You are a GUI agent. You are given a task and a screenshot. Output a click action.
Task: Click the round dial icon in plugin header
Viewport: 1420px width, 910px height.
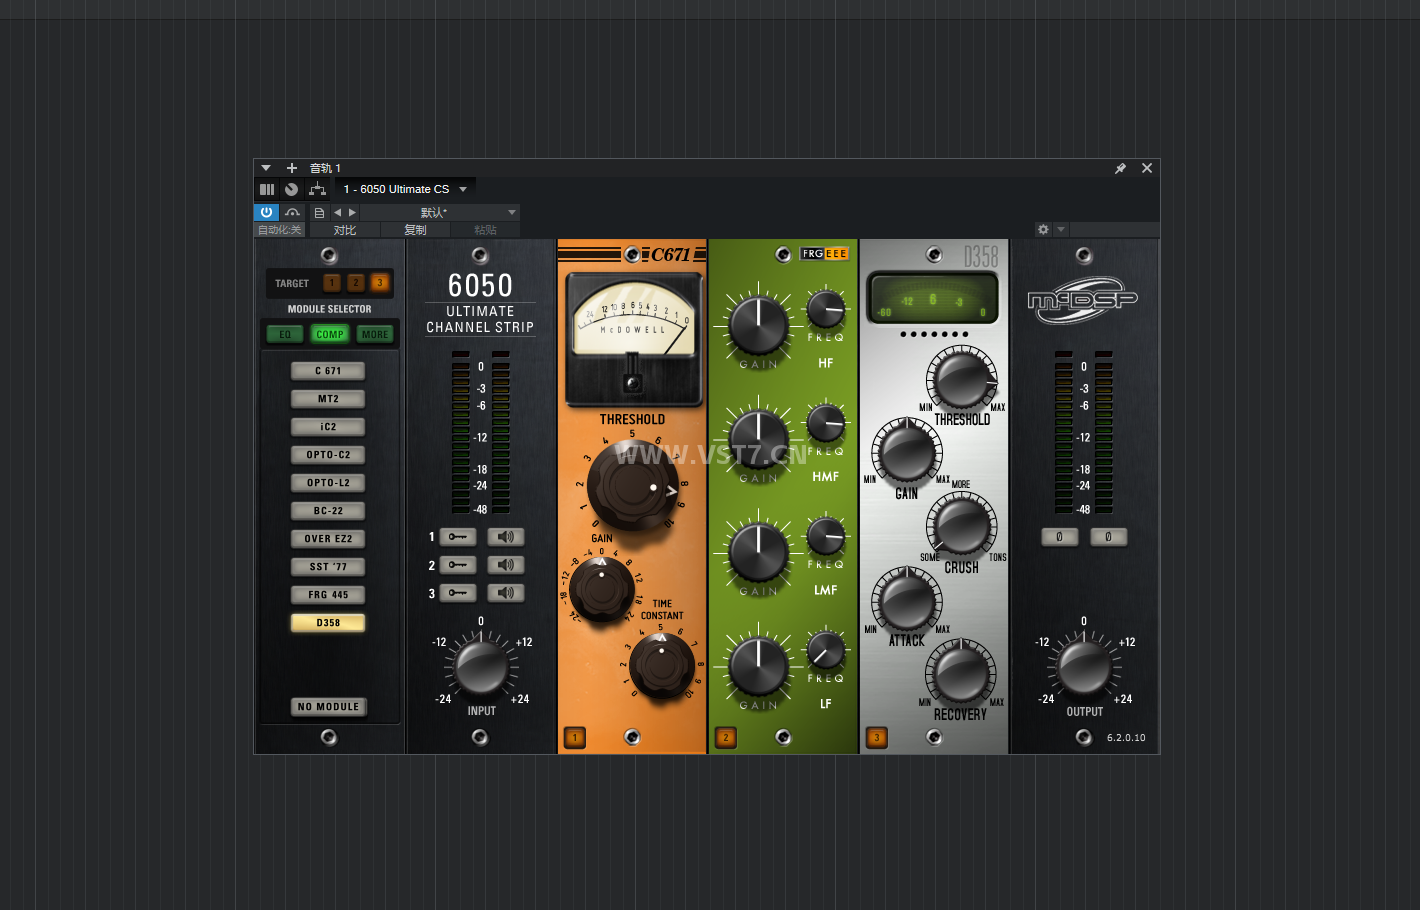pos(291,189)
